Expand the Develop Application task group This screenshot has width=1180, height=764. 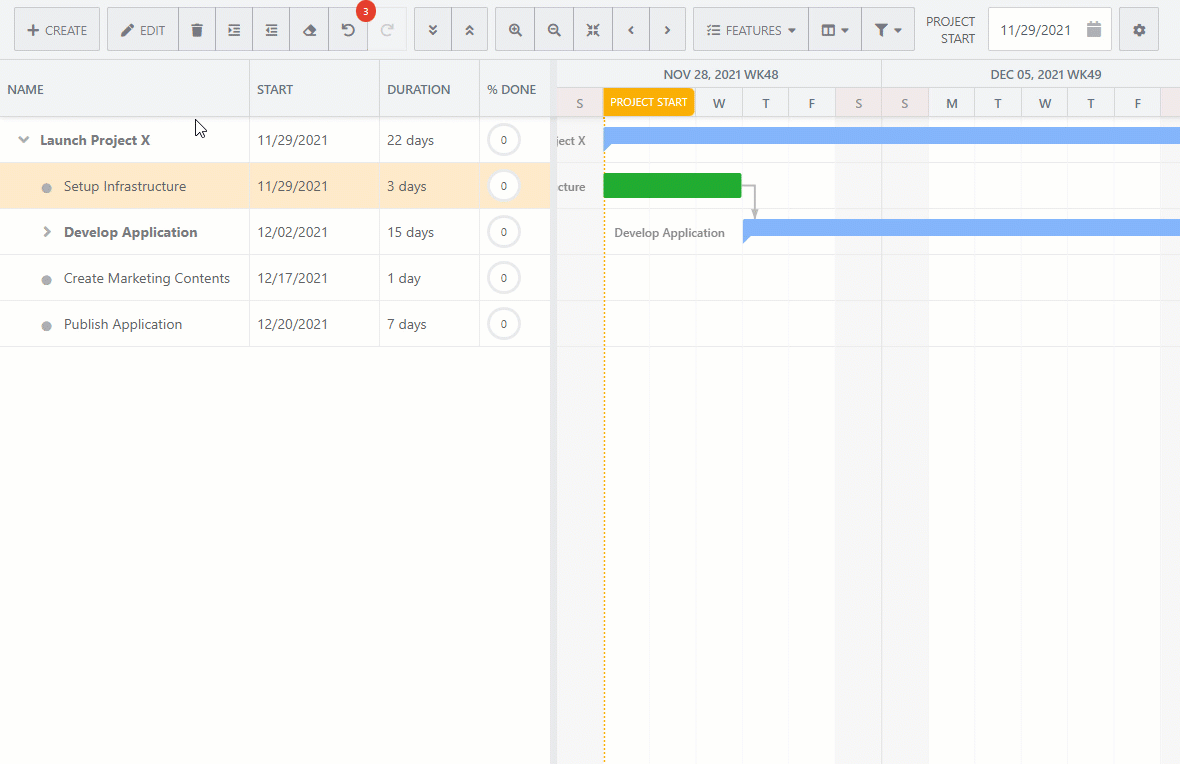(47, 232)
